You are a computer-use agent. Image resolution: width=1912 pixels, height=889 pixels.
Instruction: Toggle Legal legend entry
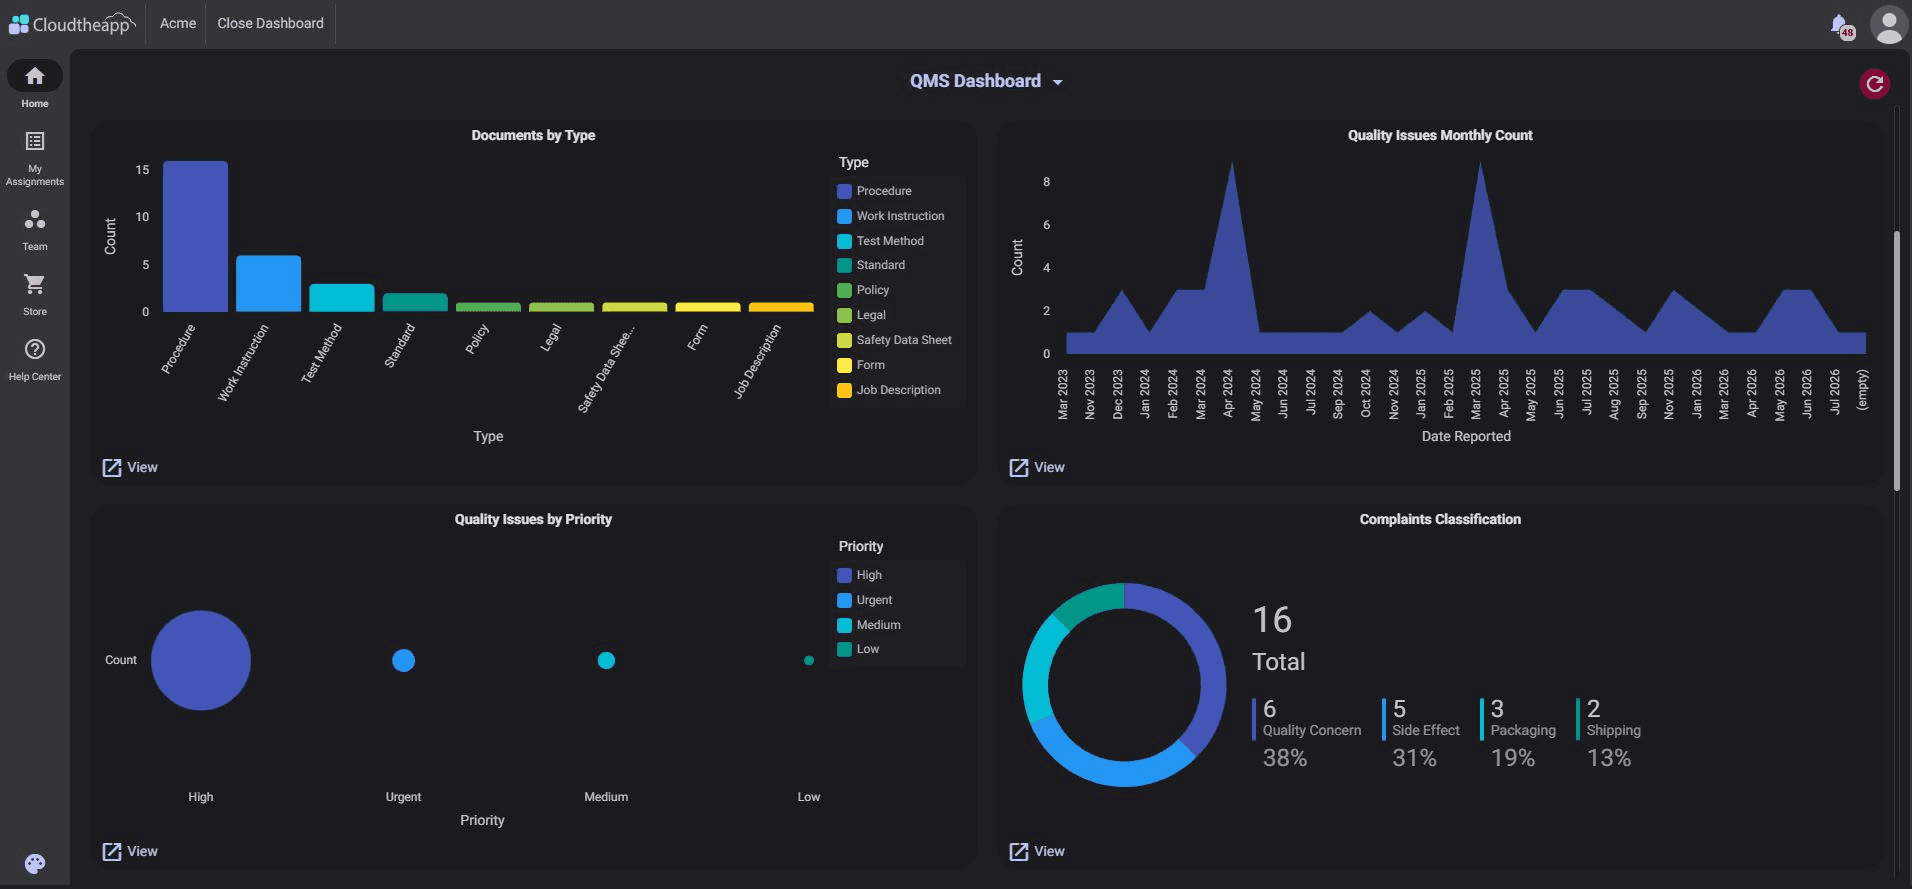[x=861, y=315]
